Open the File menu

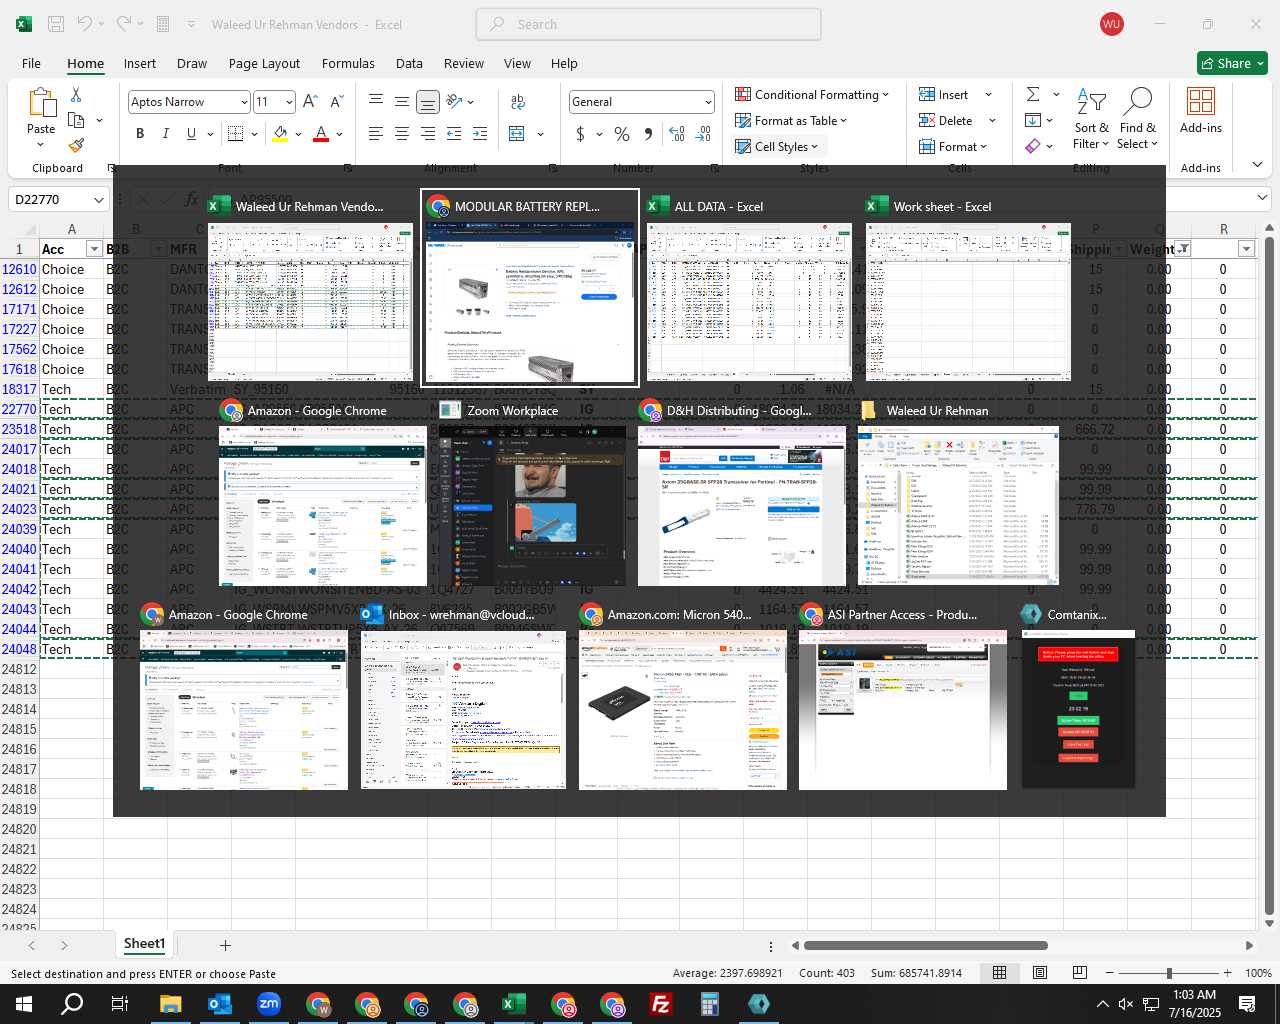pos(32,63)
